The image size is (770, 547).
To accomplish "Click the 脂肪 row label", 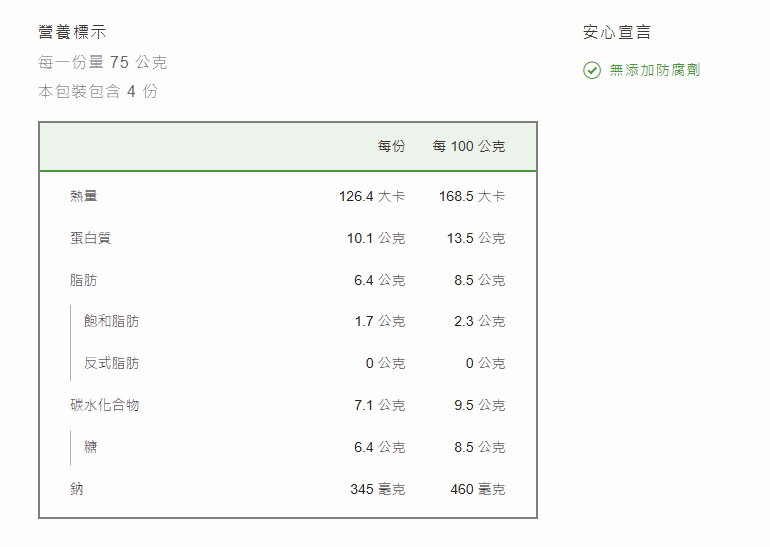I will point(84,280).
